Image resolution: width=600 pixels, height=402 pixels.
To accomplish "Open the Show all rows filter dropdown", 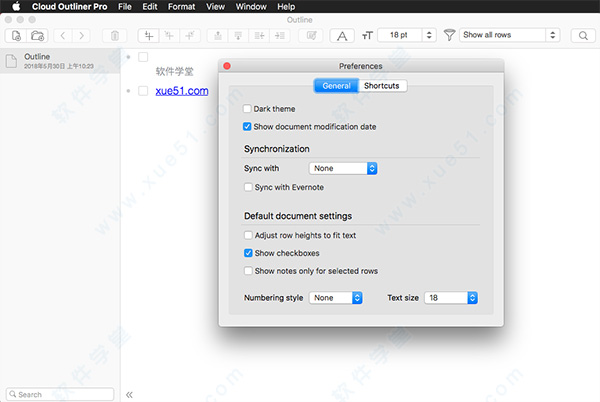I will tap(510, 35).
